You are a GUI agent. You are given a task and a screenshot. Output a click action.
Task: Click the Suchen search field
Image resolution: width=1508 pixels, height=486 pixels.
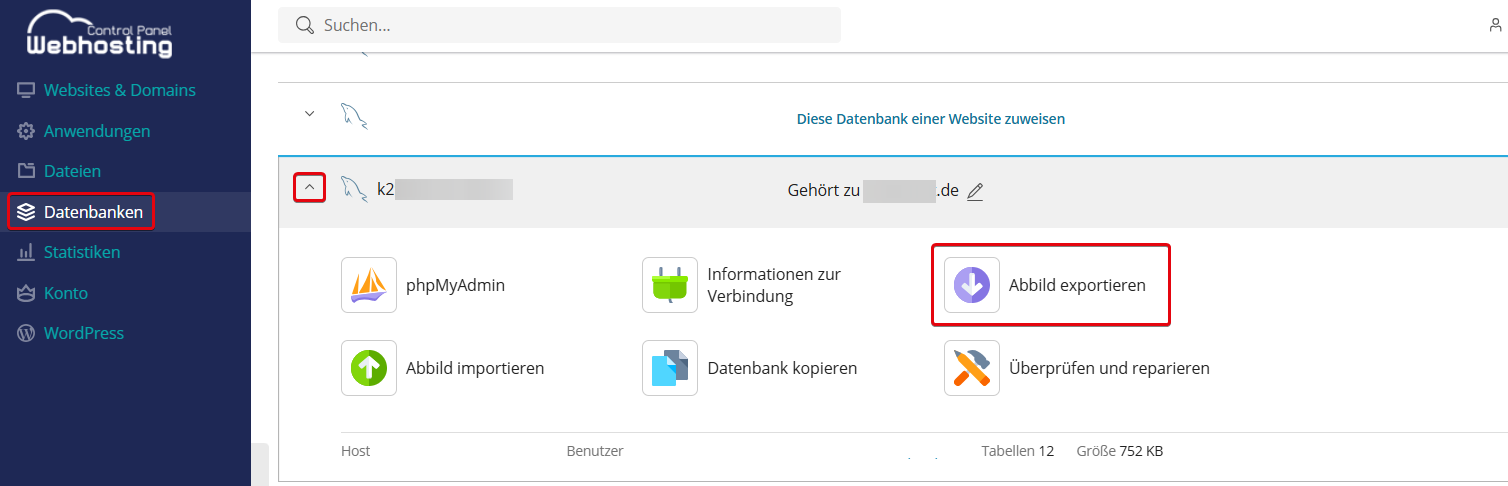(x=560, y=25)
